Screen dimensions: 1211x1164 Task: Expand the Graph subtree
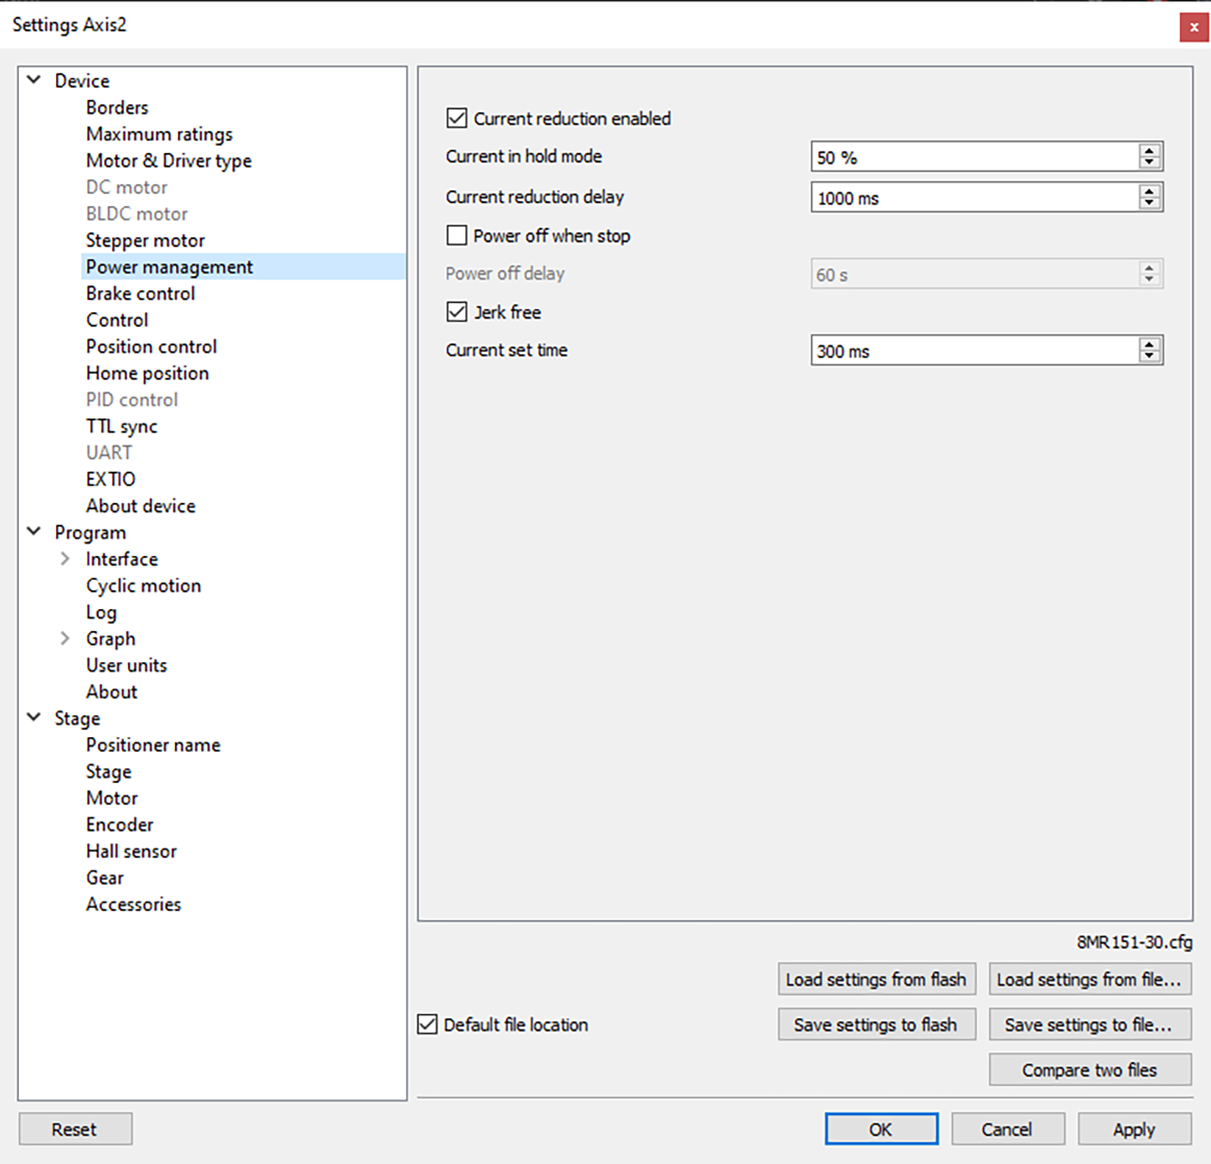(x=64, y=638)
